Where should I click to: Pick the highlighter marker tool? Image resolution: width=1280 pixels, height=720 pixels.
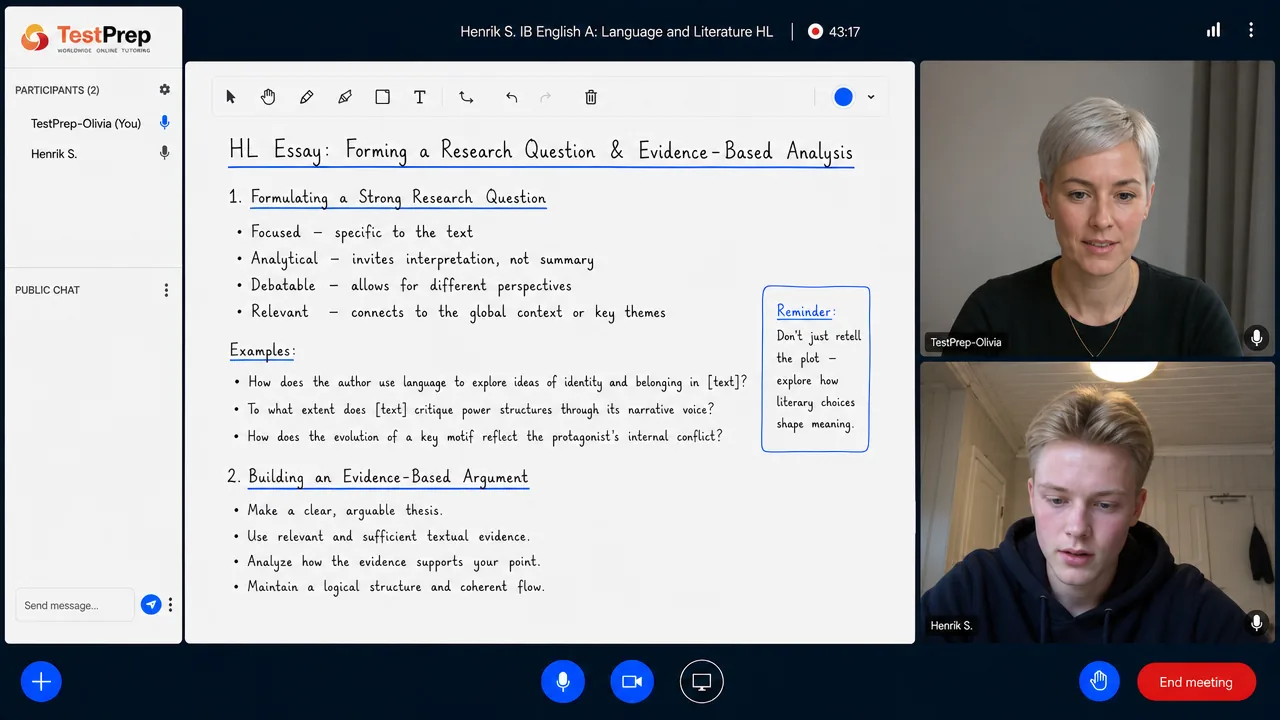[345, 97]
